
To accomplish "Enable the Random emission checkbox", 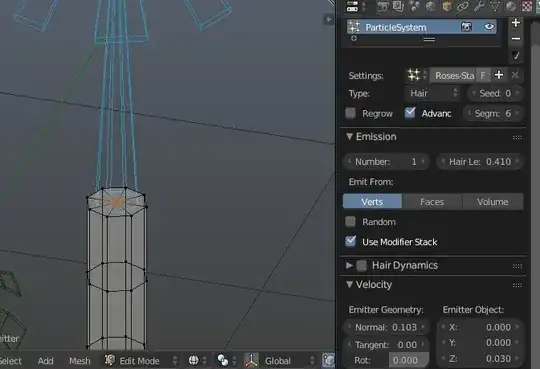I will pos(350,222).
